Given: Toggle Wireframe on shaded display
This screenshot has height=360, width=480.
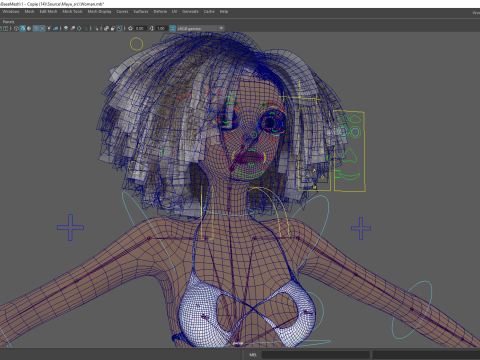Looking at the screenshot, I should 36,29.
